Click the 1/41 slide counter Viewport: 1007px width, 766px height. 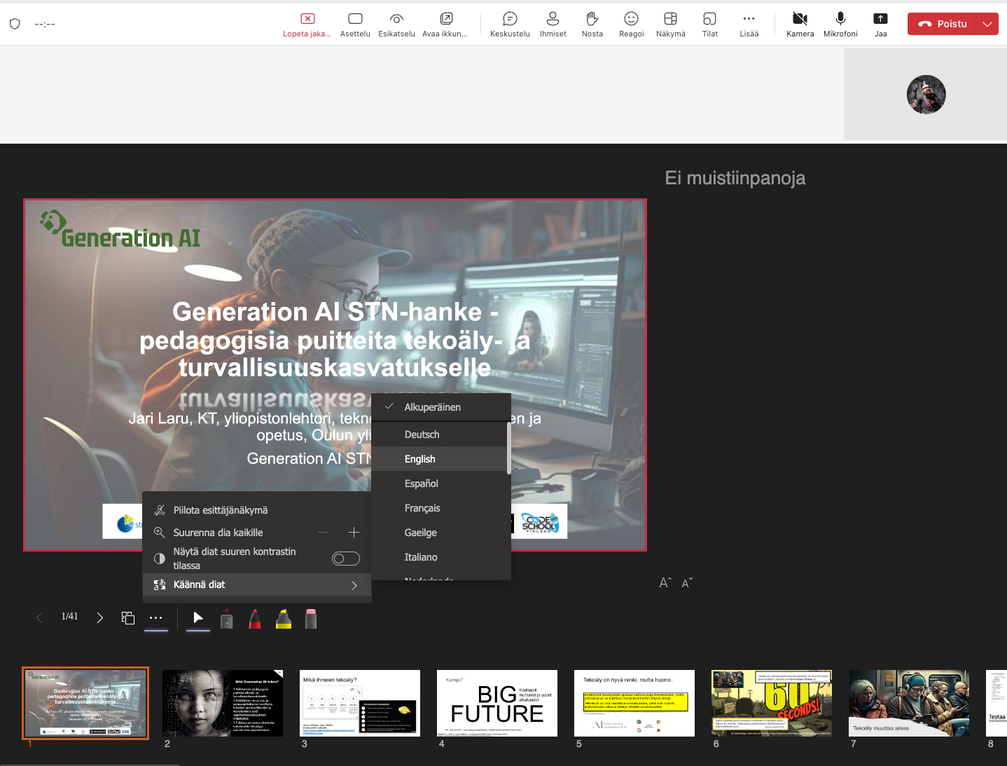[x=69, y=616]
